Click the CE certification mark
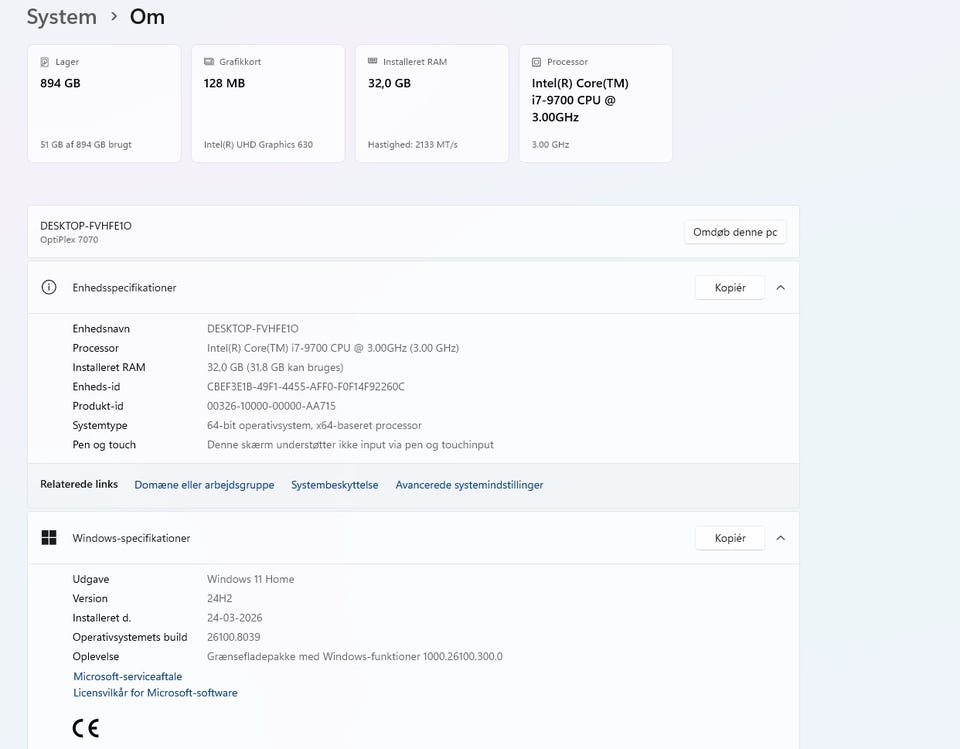960x749 pixels. (86, 728)
